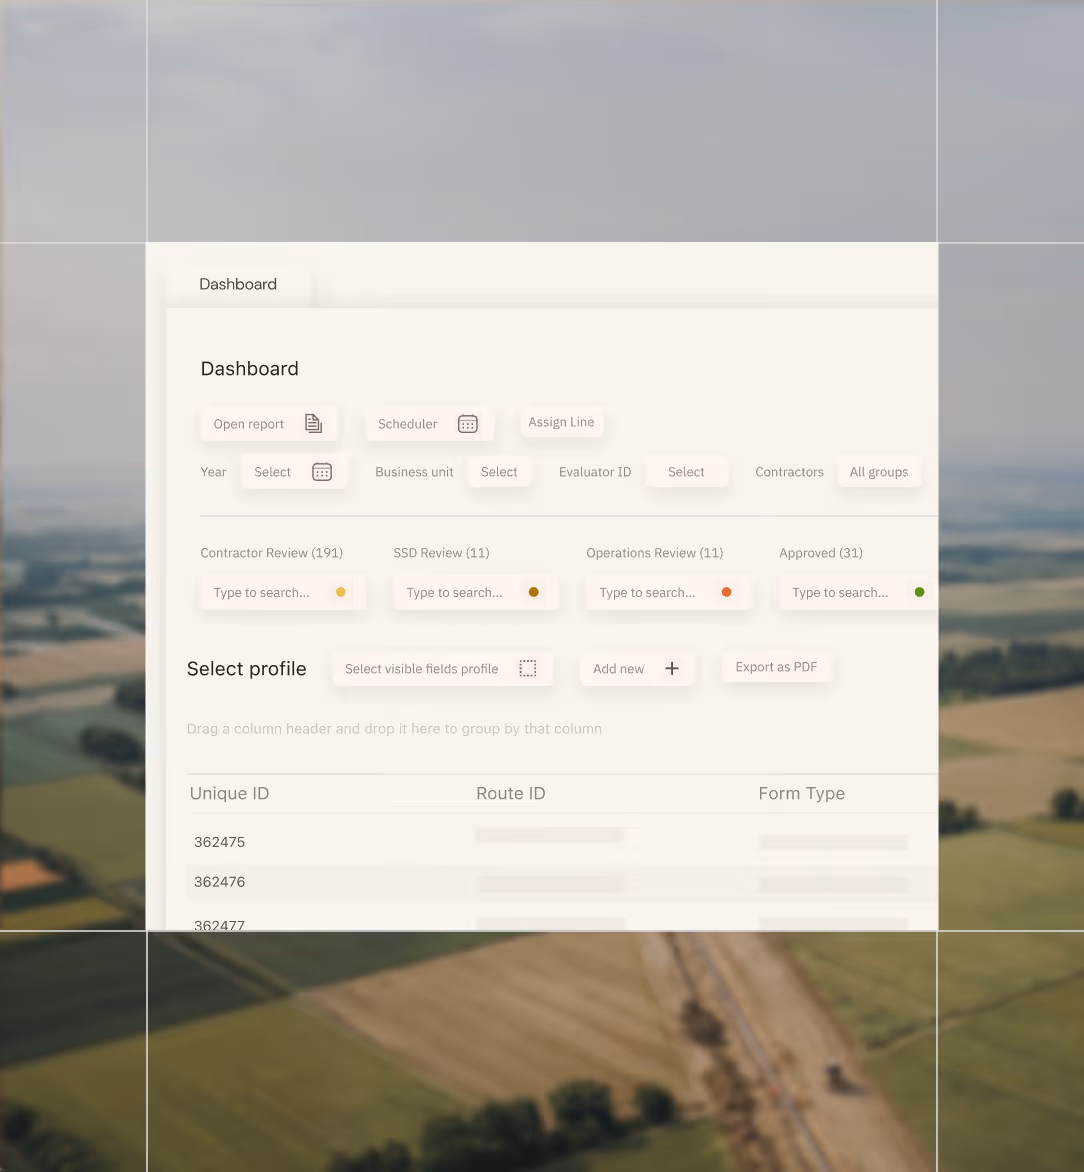Open the Business unit Select dropdown

499,472
